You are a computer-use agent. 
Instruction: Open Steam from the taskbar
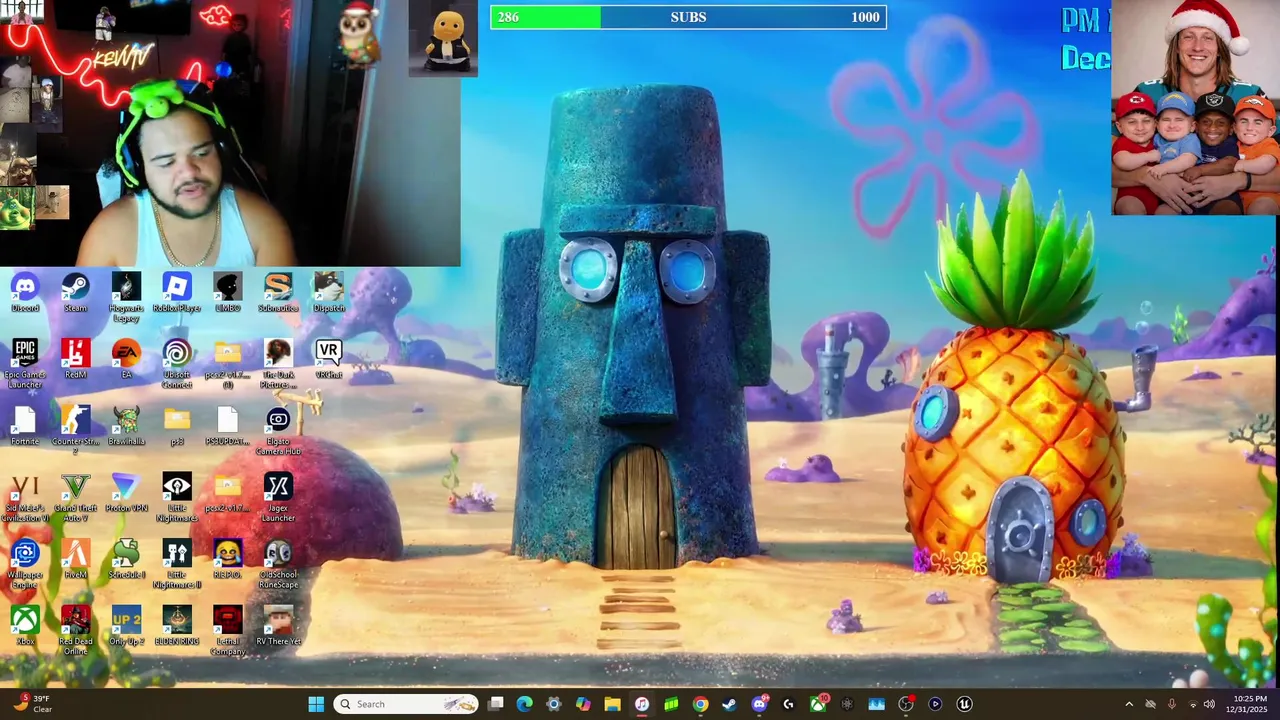pos(729,704)
